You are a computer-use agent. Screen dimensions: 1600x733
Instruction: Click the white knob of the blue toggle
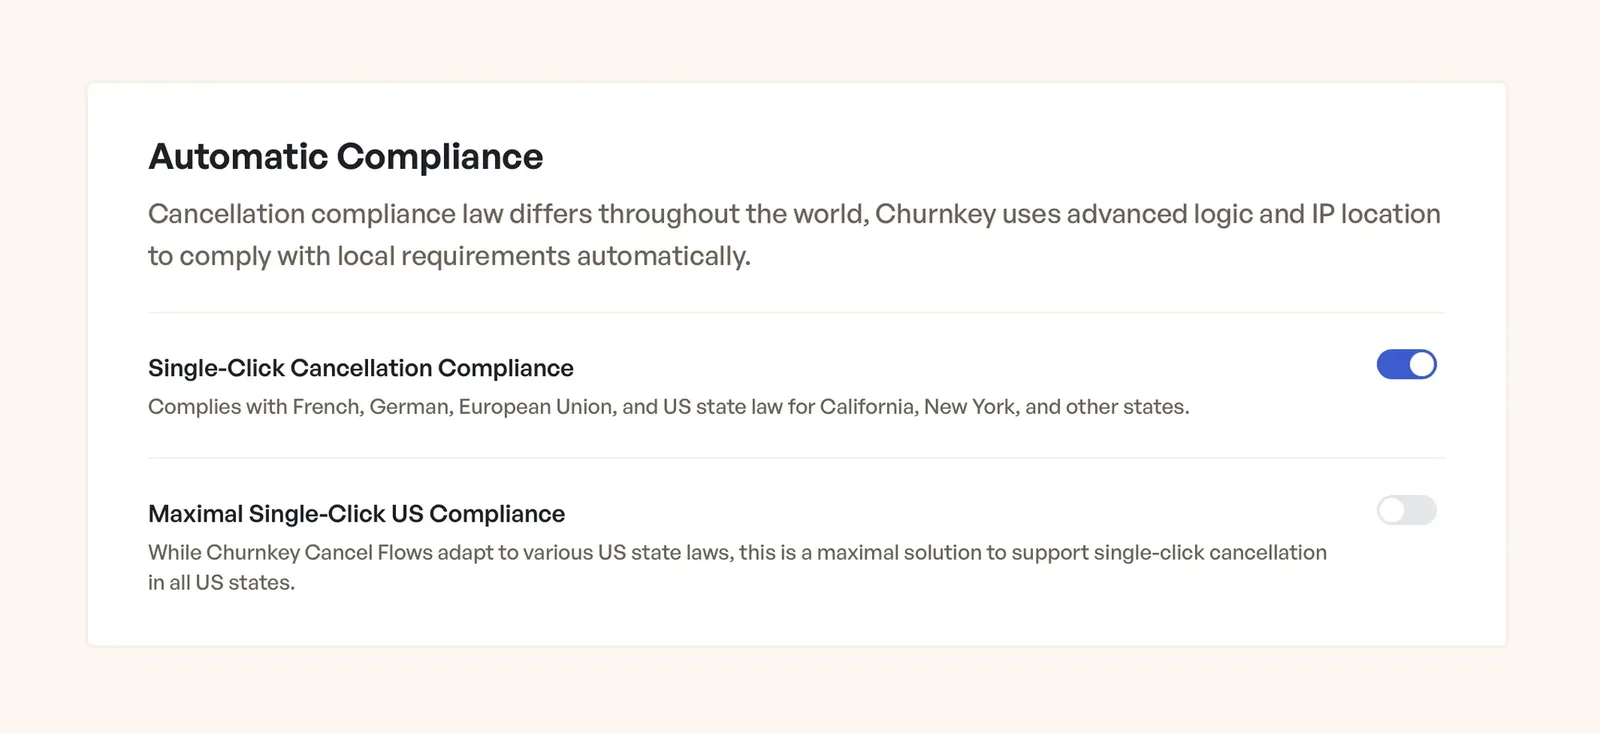(1421, 365)
